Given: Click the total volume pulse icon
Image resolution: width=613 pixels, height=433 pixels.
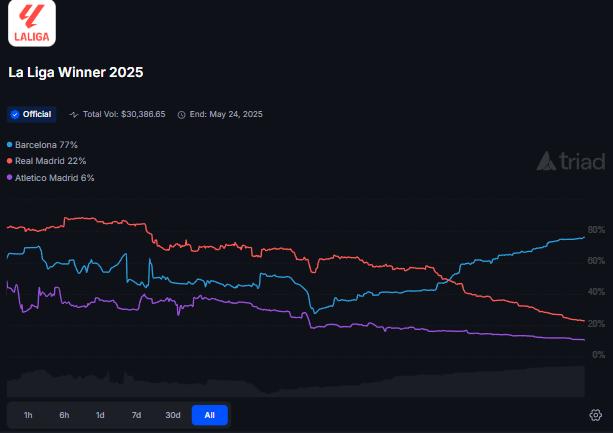Looking at the screenshot, I should tap(73, 115).
